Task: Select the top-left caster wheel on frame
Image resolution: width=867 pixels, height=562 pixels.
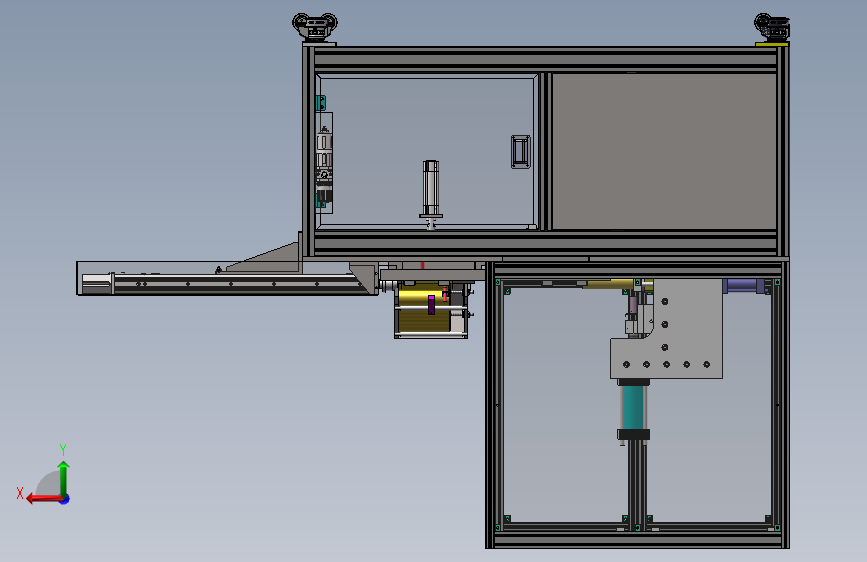Action: click(315, 27)
